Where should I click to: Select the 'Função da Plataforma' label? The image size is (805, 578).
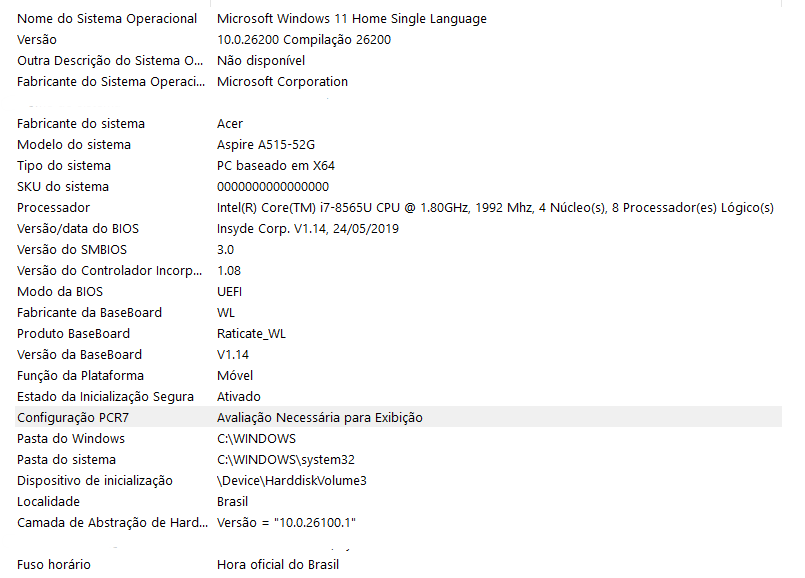81,376
